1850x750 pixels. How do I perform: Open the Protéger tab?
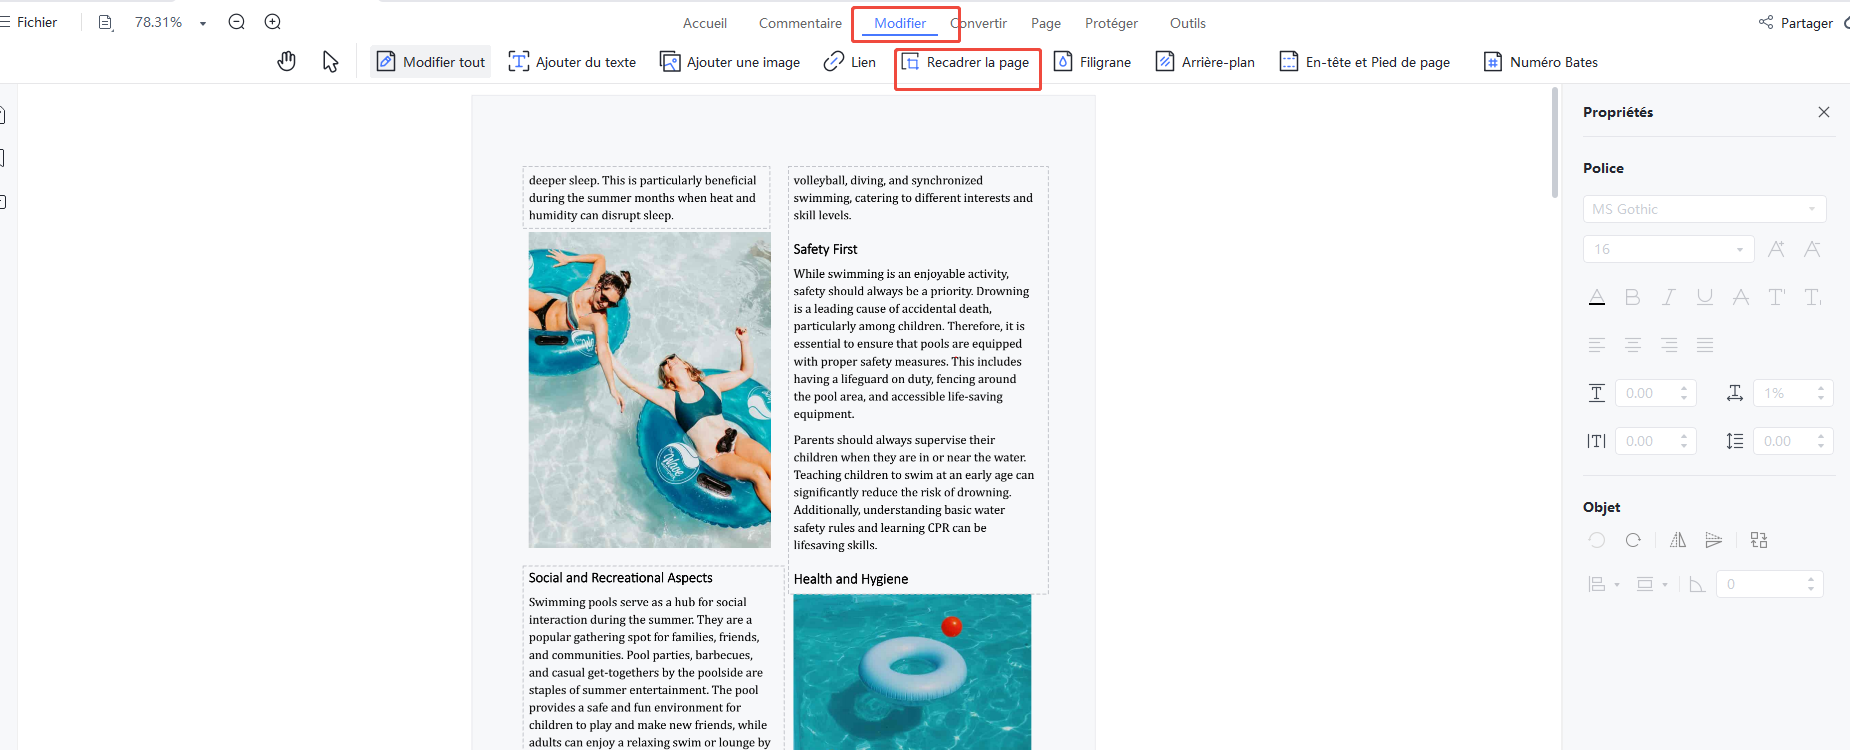[x=1111, y=23]
